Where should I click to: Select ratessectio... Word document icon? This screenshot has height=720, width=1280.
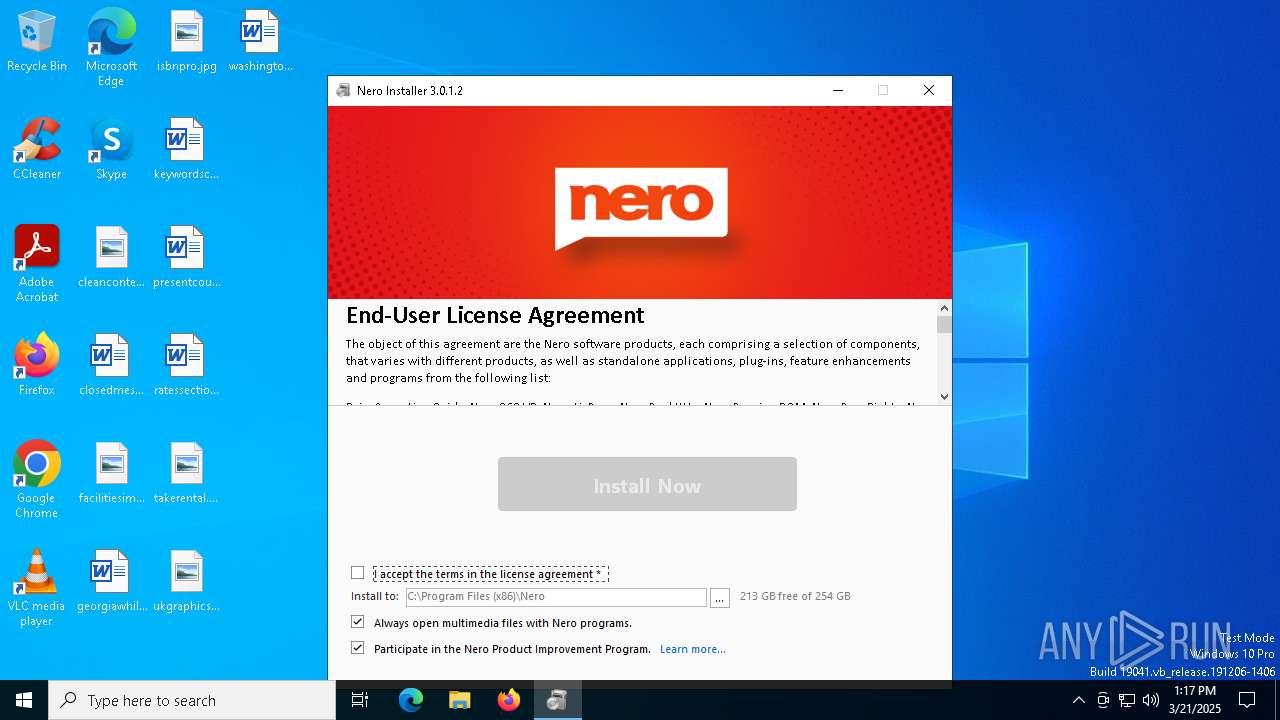click(x=186, y=365)
